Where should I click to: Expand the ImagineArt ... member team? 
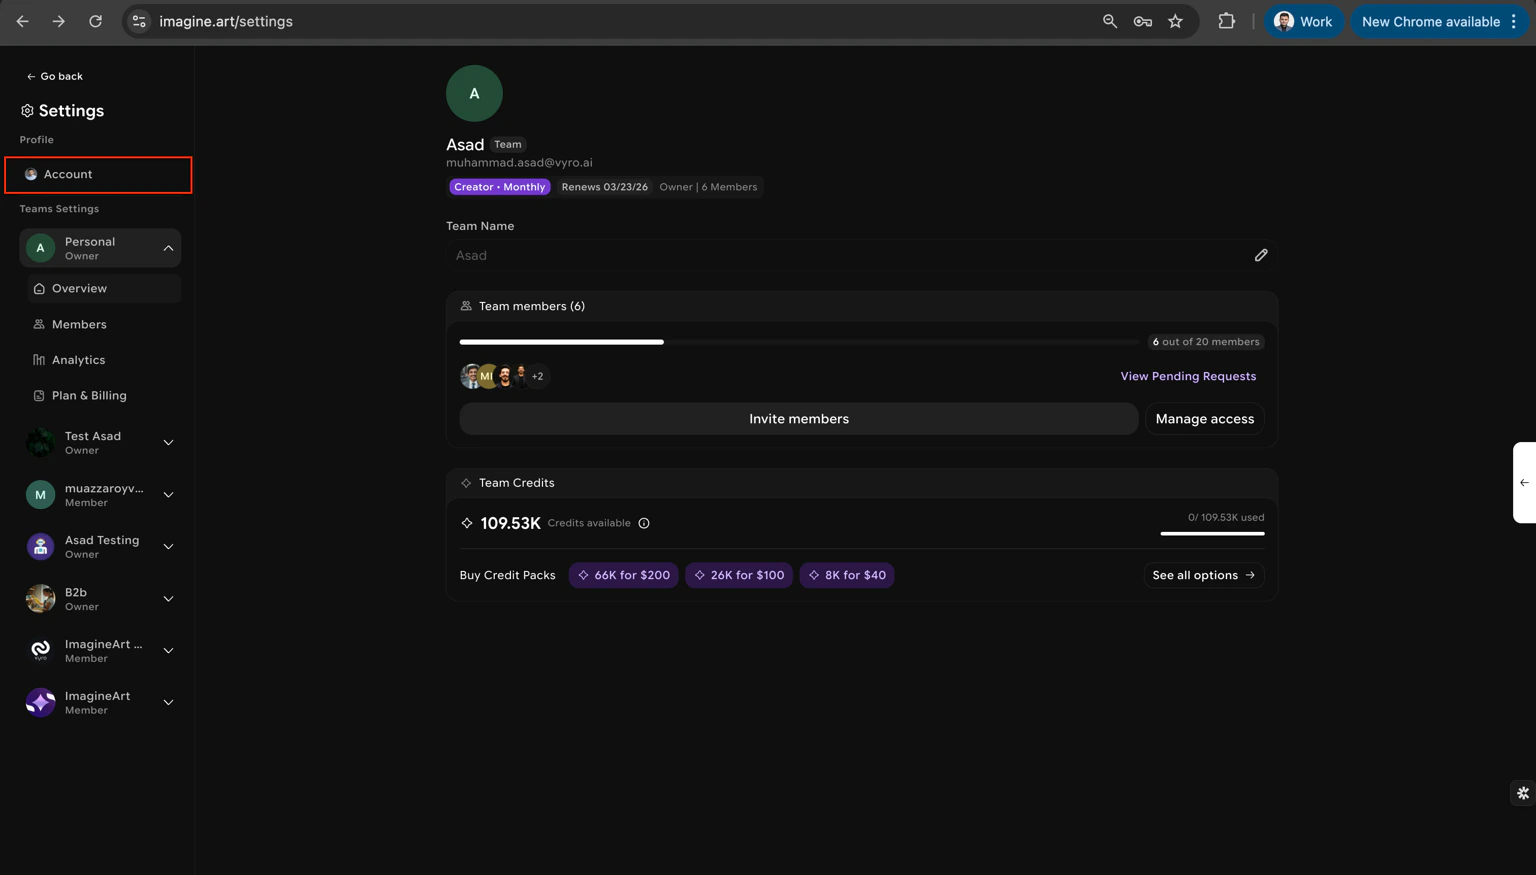pyautogui.click(x=168, y=651)
